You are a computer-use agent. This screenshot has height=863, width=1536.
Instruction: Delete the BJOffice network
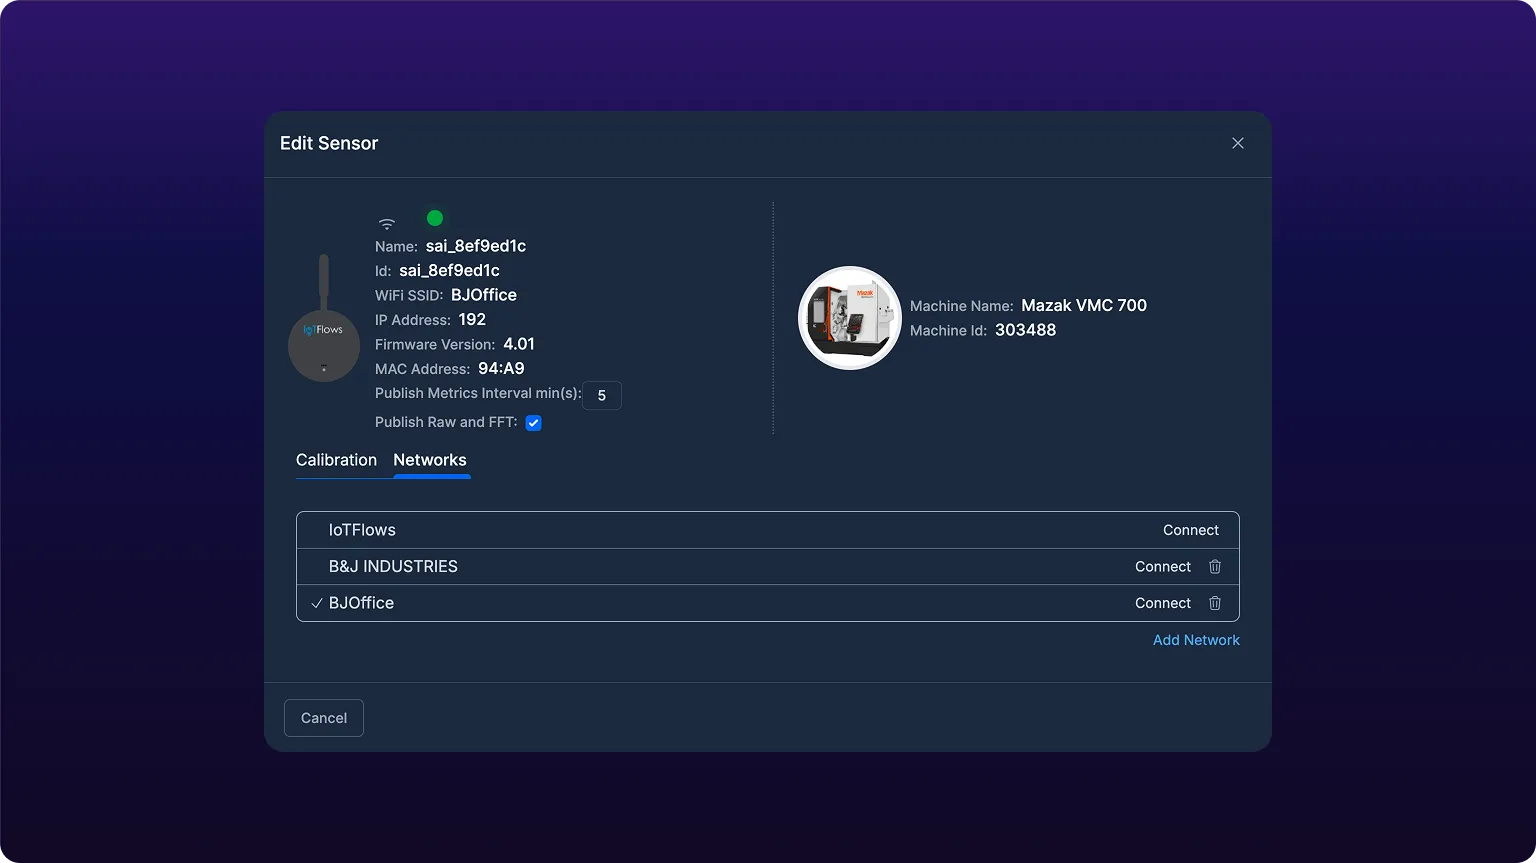[x=1215, y=603]
